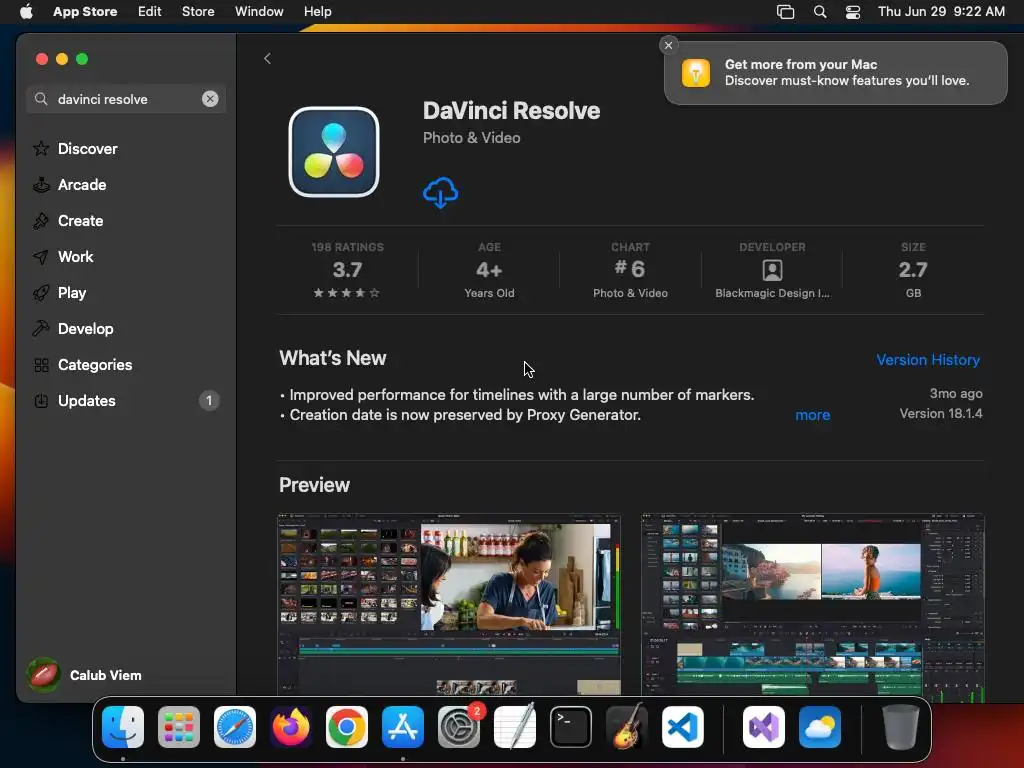Image resolution: width=1024 pixels, height=768 pixels.
Task: Open the Help menu
Action: click(317, 11)
